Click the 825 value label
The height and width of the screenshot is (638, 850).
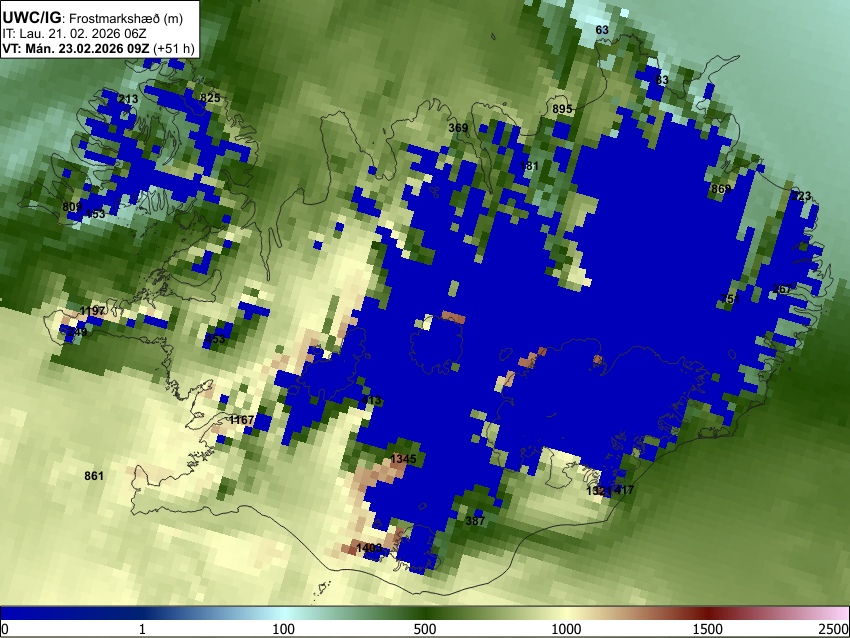coord(210,98)
